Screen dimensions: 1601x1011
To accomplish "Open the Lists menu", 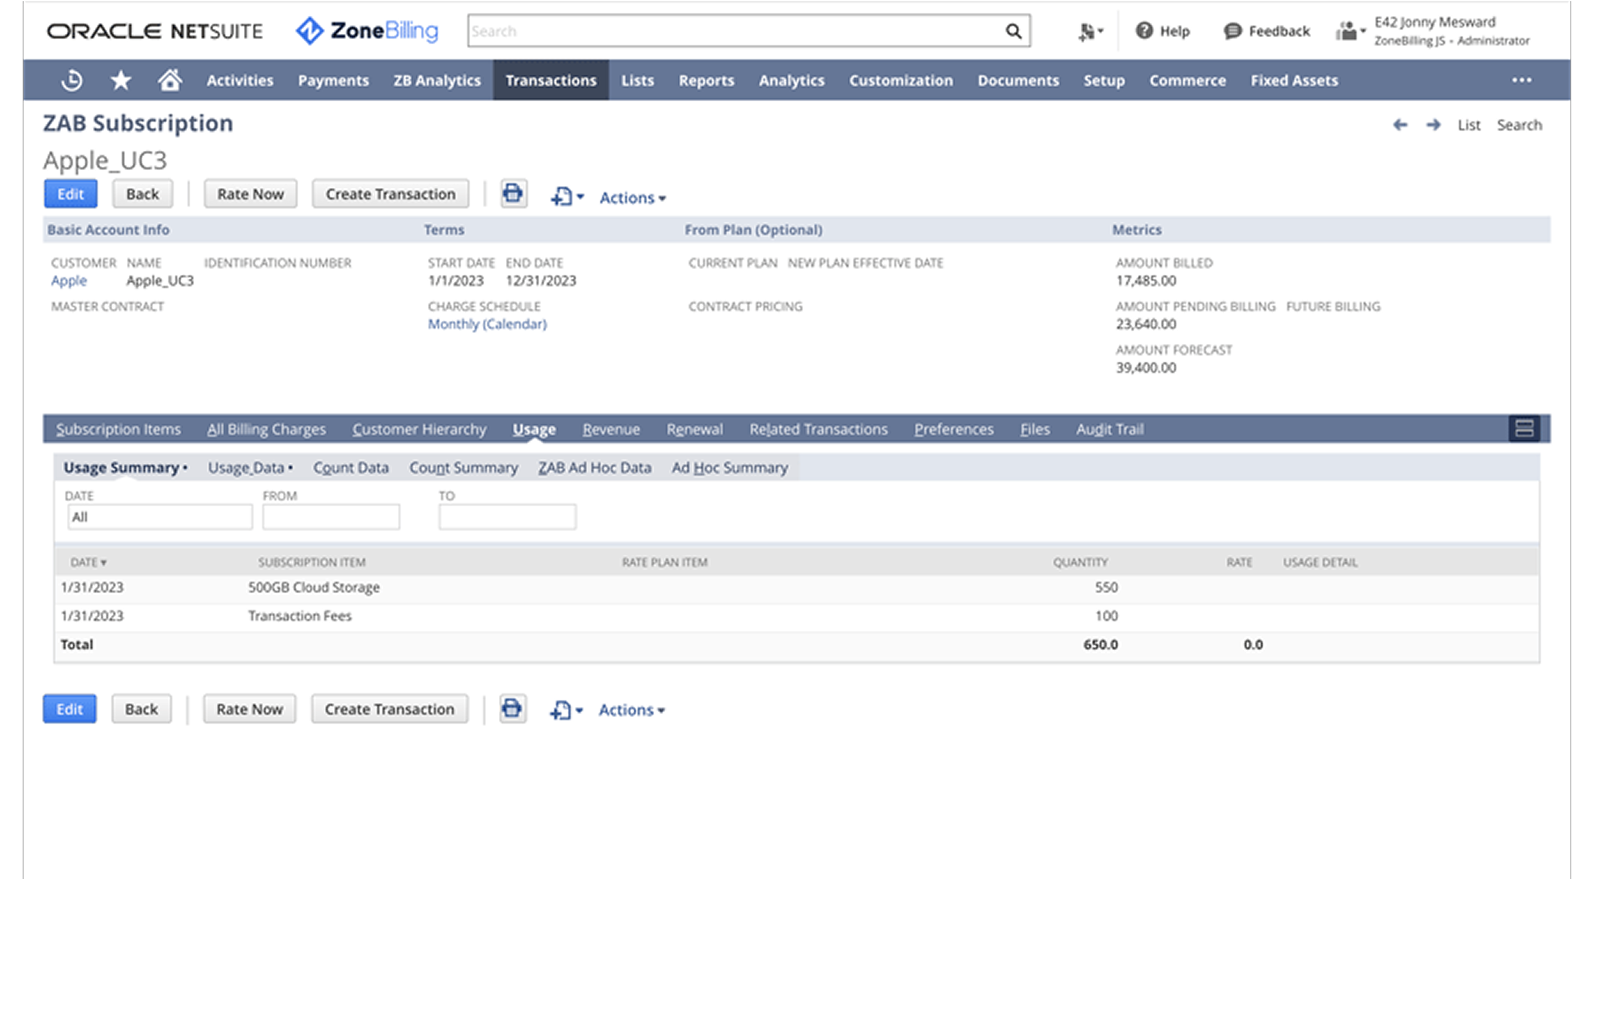I will (x=637, y=80).
